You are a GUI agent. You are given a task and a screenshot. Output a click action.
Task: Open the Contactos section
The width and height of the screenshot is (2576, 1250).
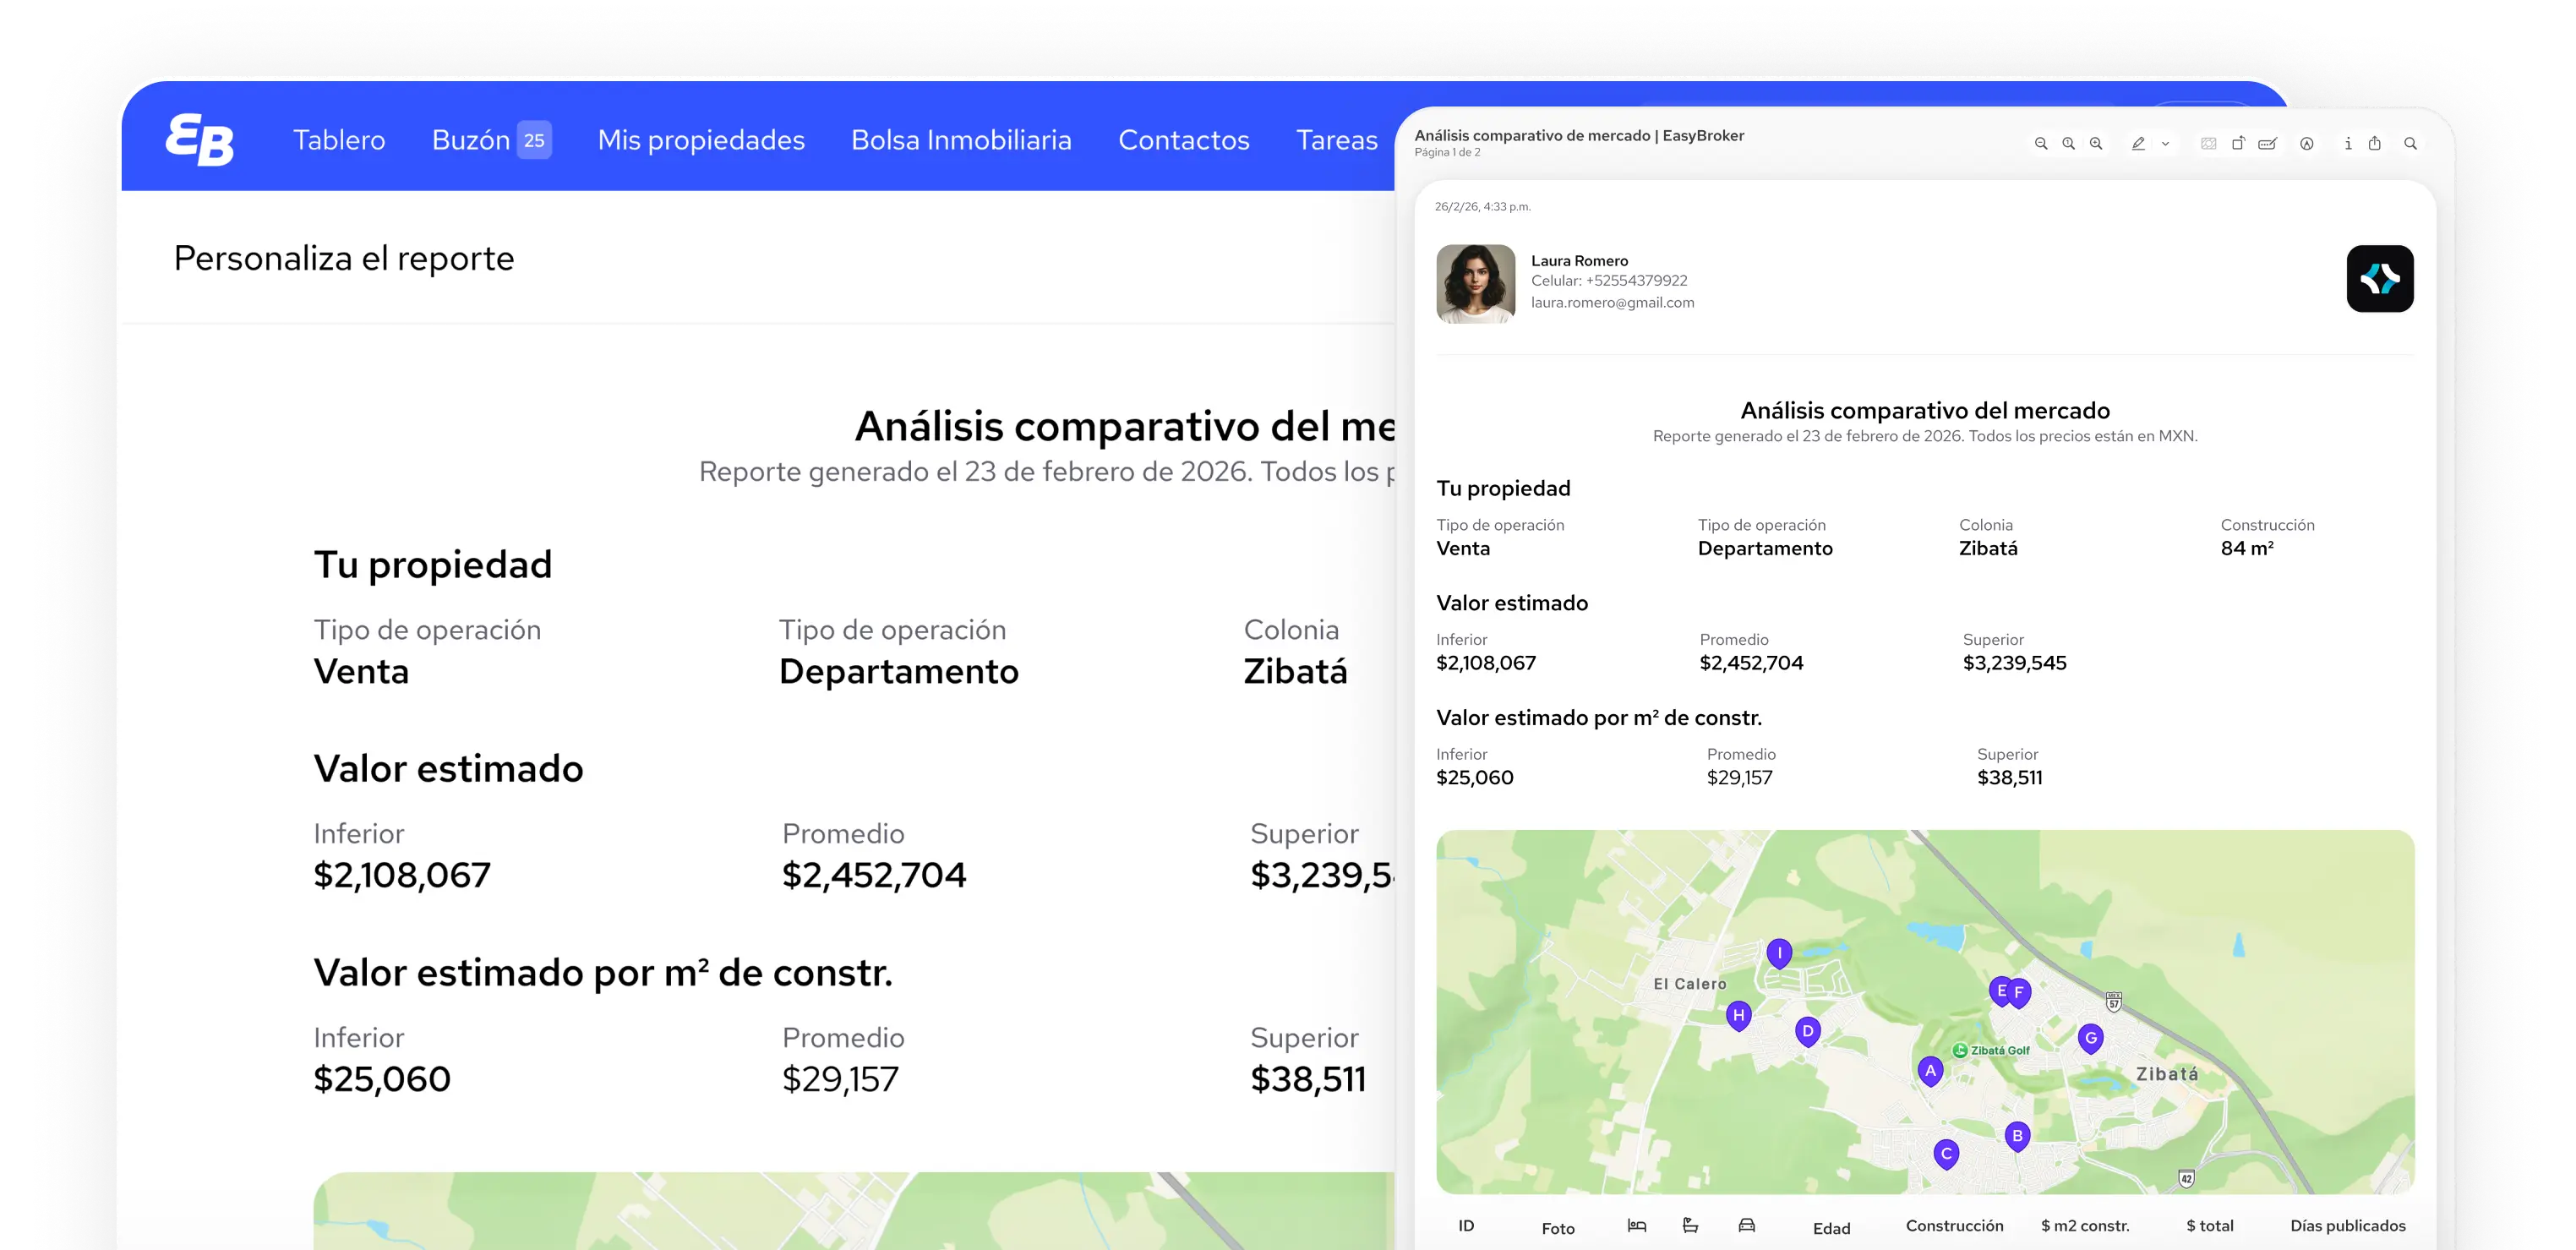point(1184,140)
